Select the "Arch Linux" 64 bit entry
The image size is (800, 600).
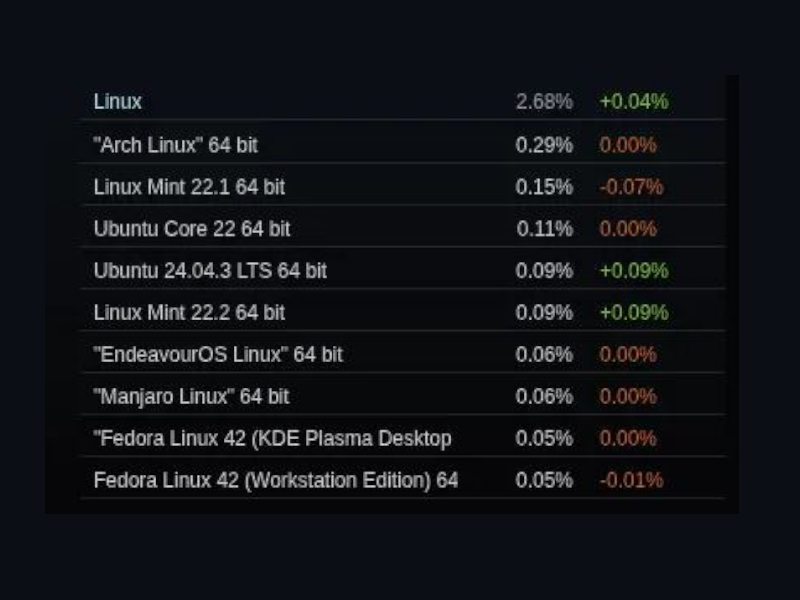[x=175, y=145]
